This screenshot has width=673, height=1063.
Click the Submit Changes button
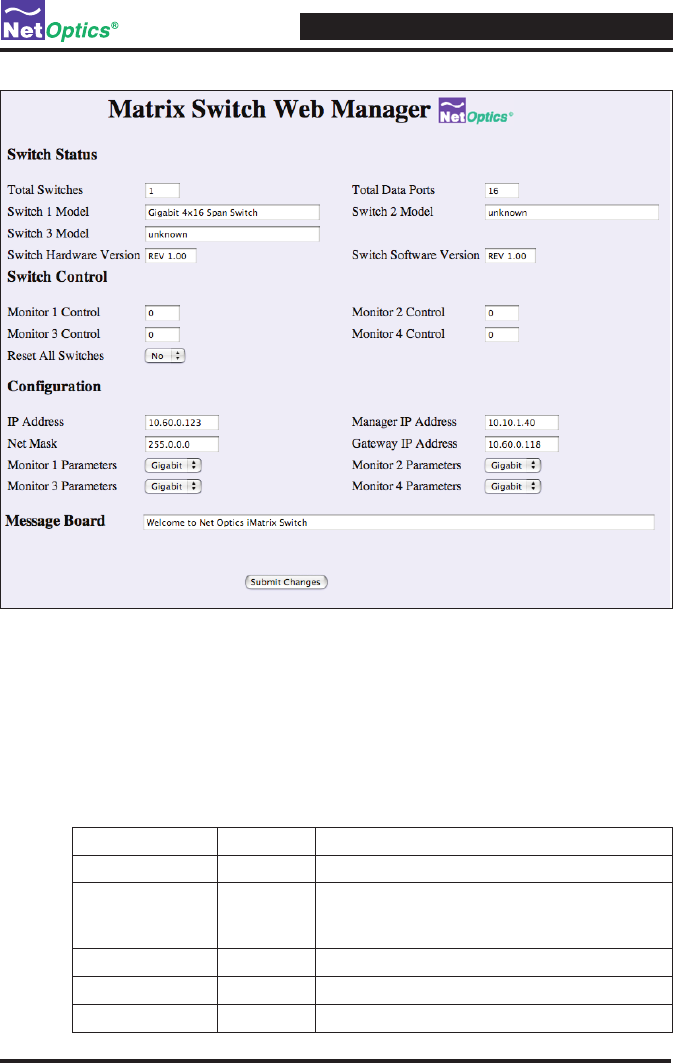[x=286, y=582]
